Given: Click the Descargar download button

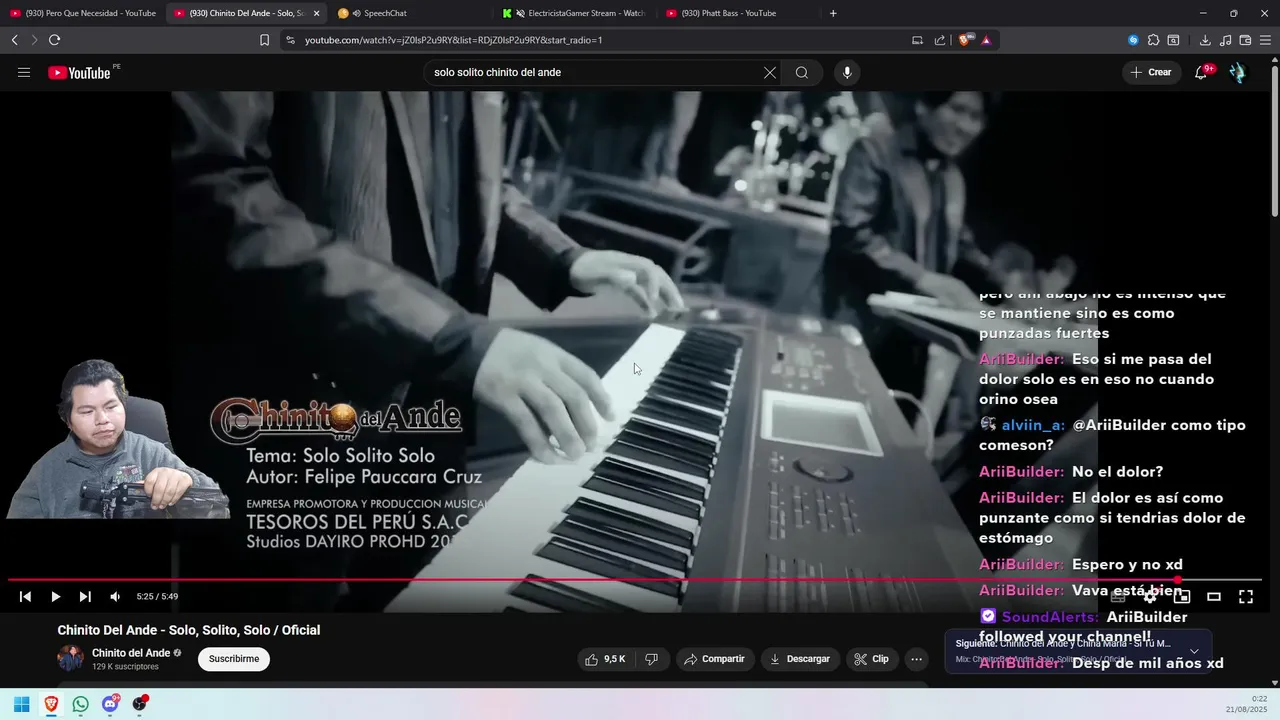Looking at the screenshot, I should [800, 659].
